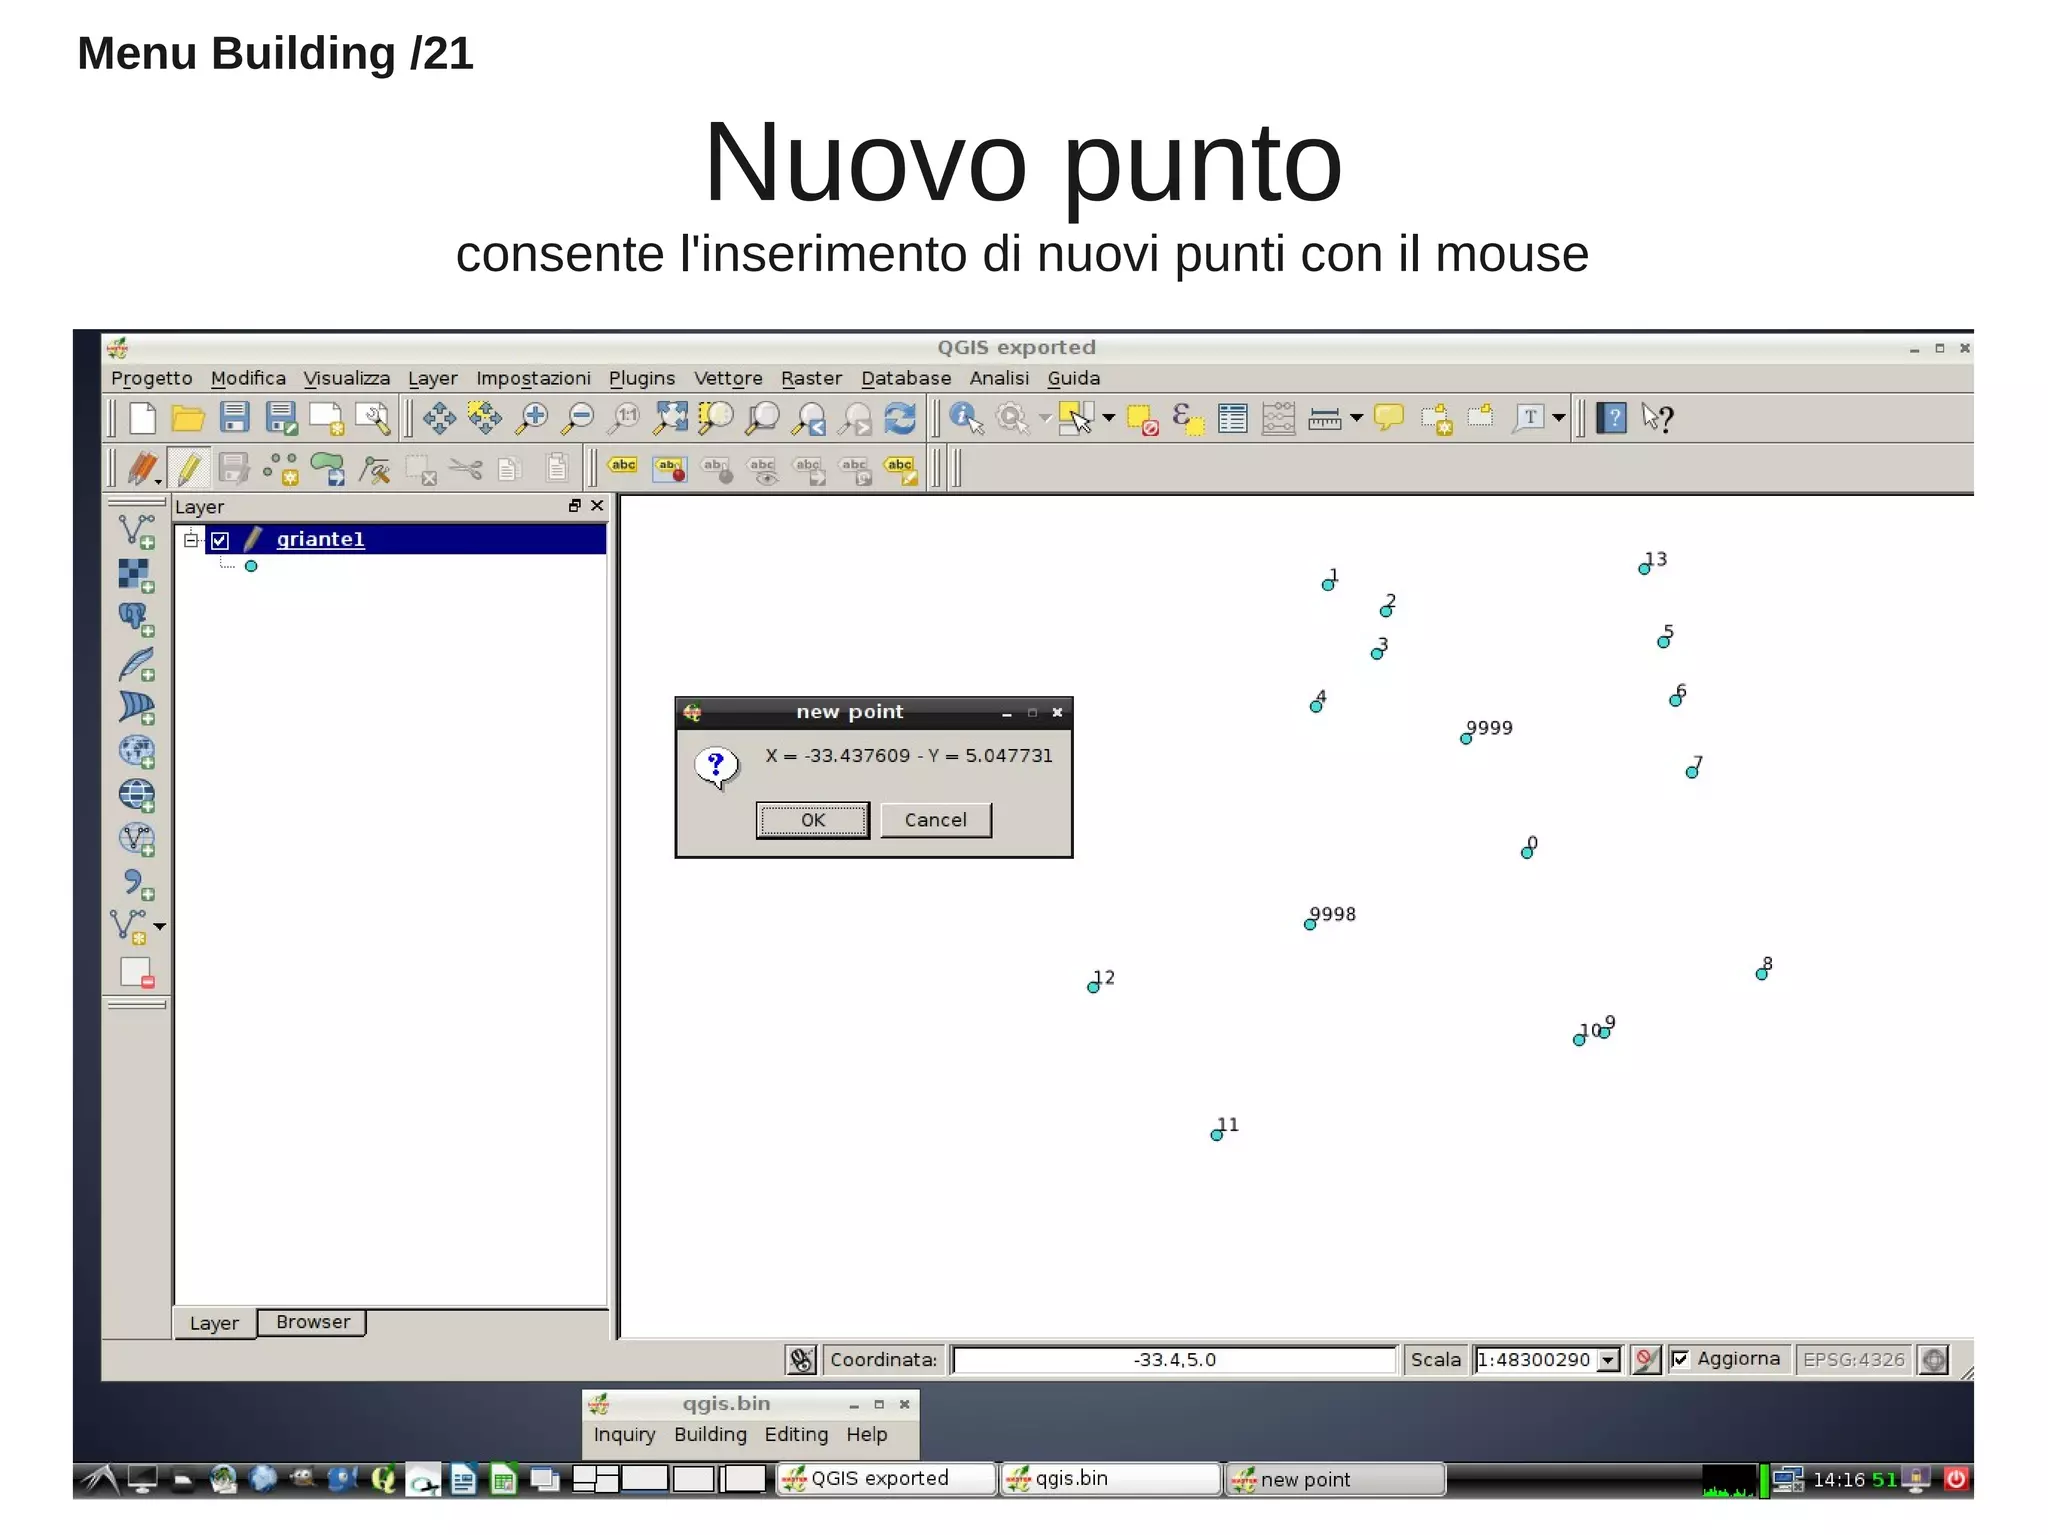2048x1535 pixels.
Task: Click the Deselect Features icon
Action: (1142, 419)
